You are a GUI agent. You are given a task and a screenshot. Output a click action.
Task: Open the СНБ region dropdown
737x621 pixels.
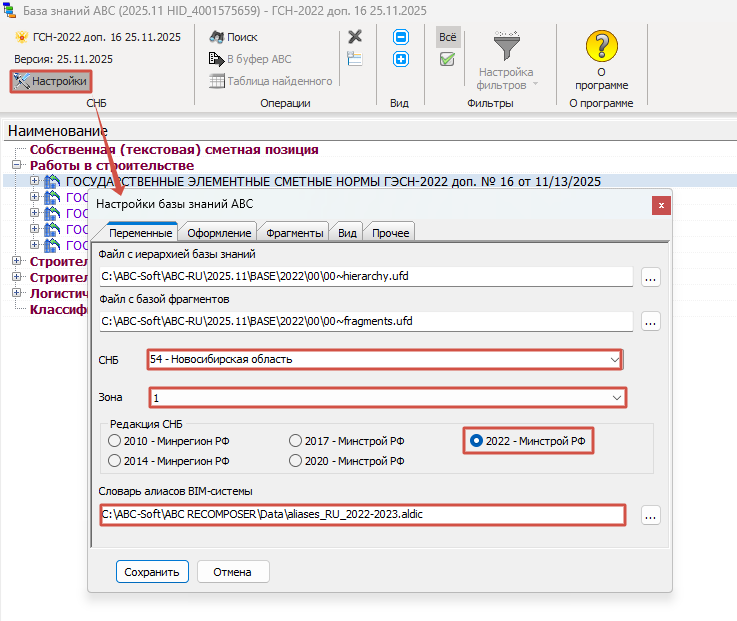(x=384, y=360)
